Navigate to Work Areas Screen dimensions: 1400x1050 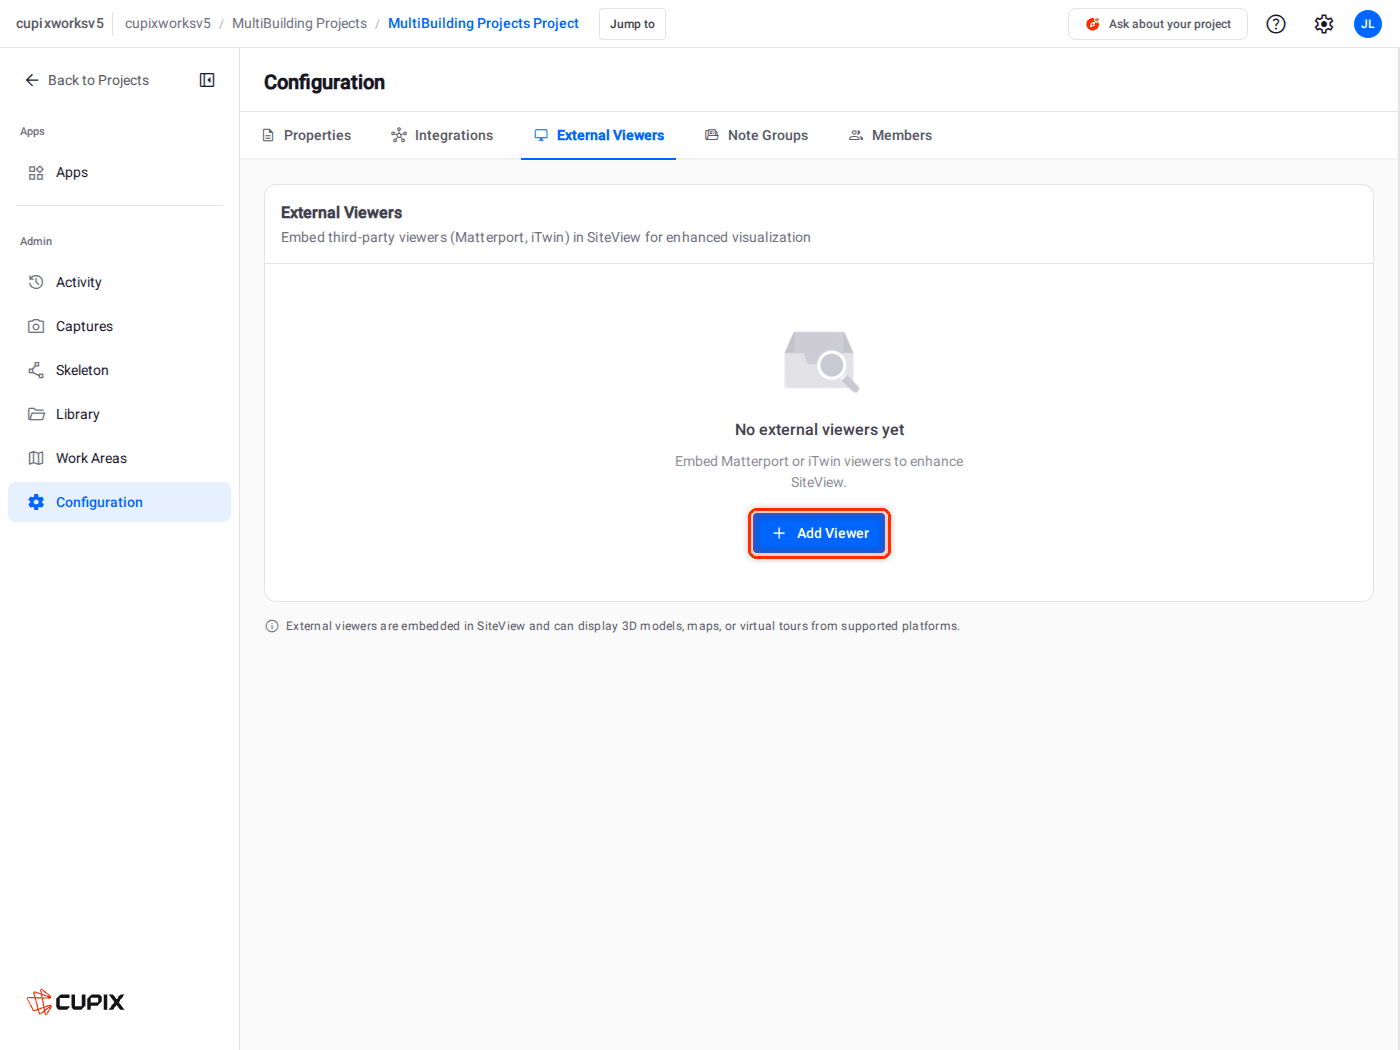click(x=119, y=458)
